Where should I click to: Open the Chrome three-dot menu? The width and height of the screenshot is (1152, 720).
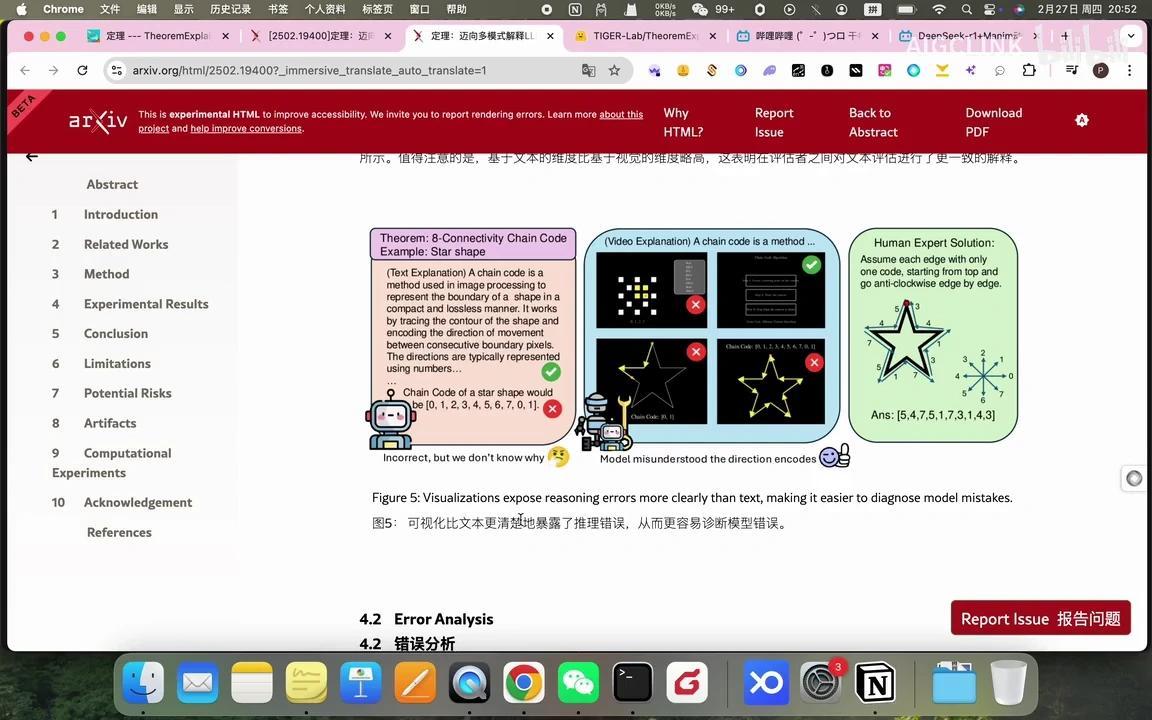coord(1129,71)
